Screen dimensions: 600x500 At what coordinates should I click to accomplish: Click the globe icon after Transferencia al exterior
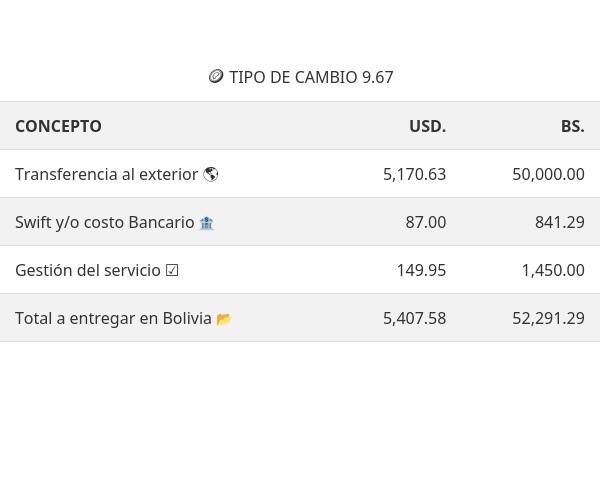coord(211,174)
